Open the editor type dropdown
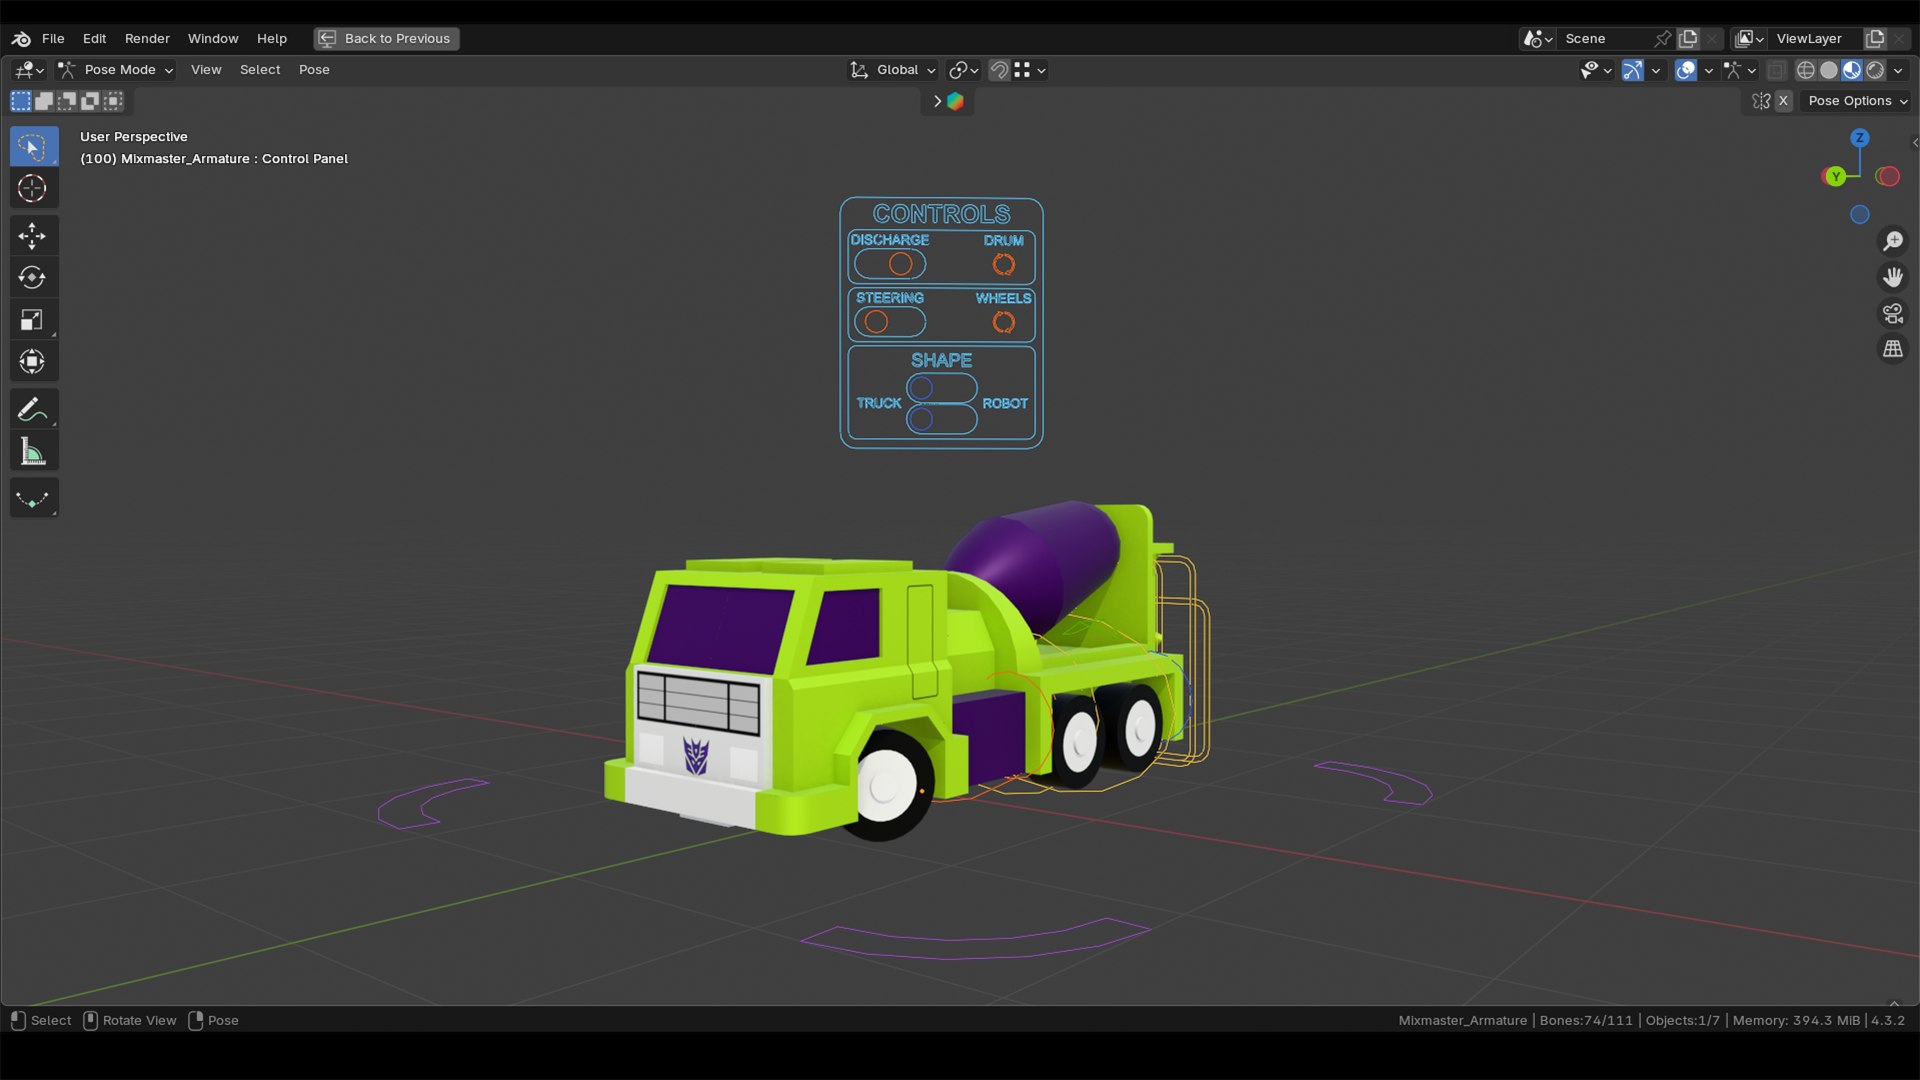Image resolution: width=1920 pixels, height=1080 pixels. (x=29, y=70)
